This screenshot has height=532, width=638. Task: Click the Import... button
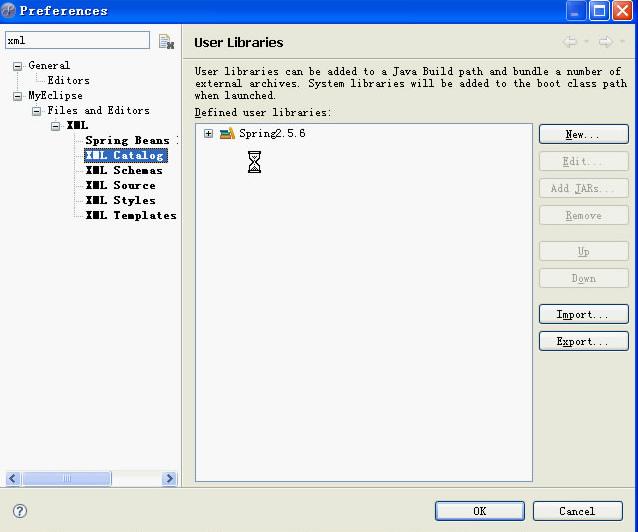583,314
